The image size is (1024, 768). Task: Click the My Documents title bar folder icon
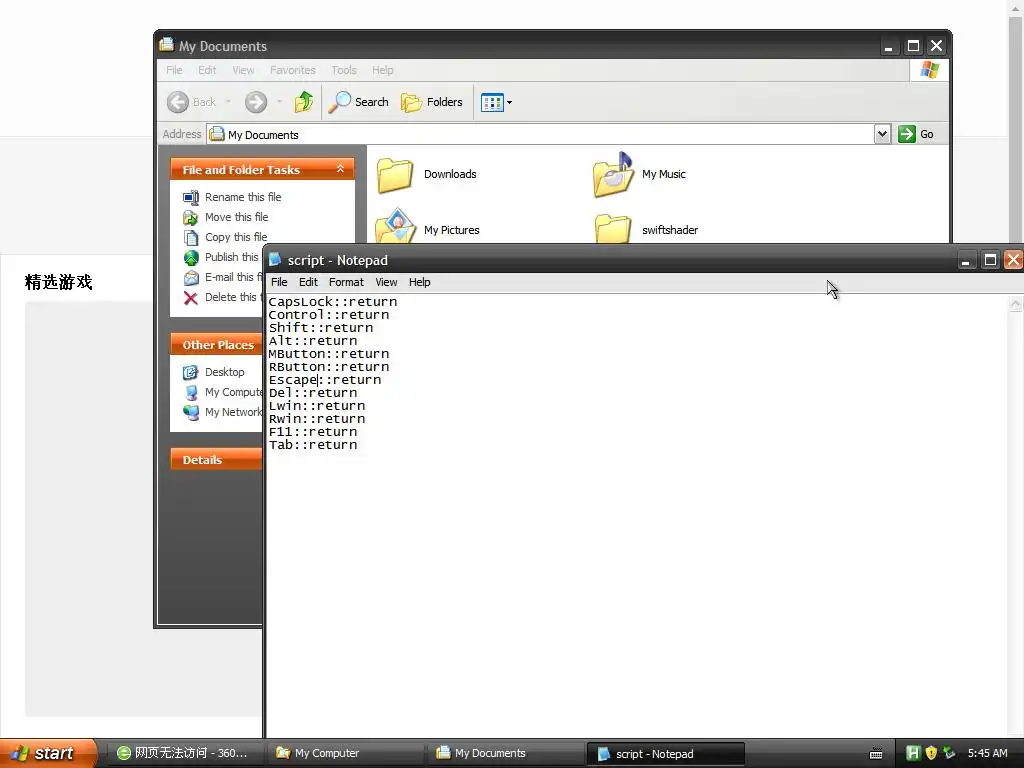pyautogui.click(x=167, y=44)
